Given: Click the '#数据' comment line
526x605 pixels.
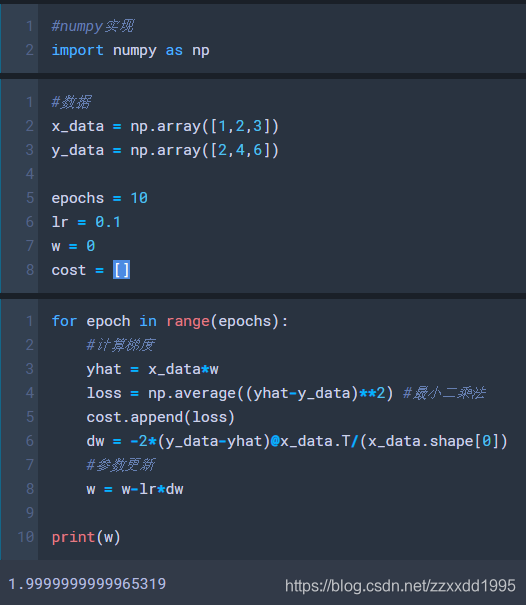Looking at the screenshot, I should (71, 102).
